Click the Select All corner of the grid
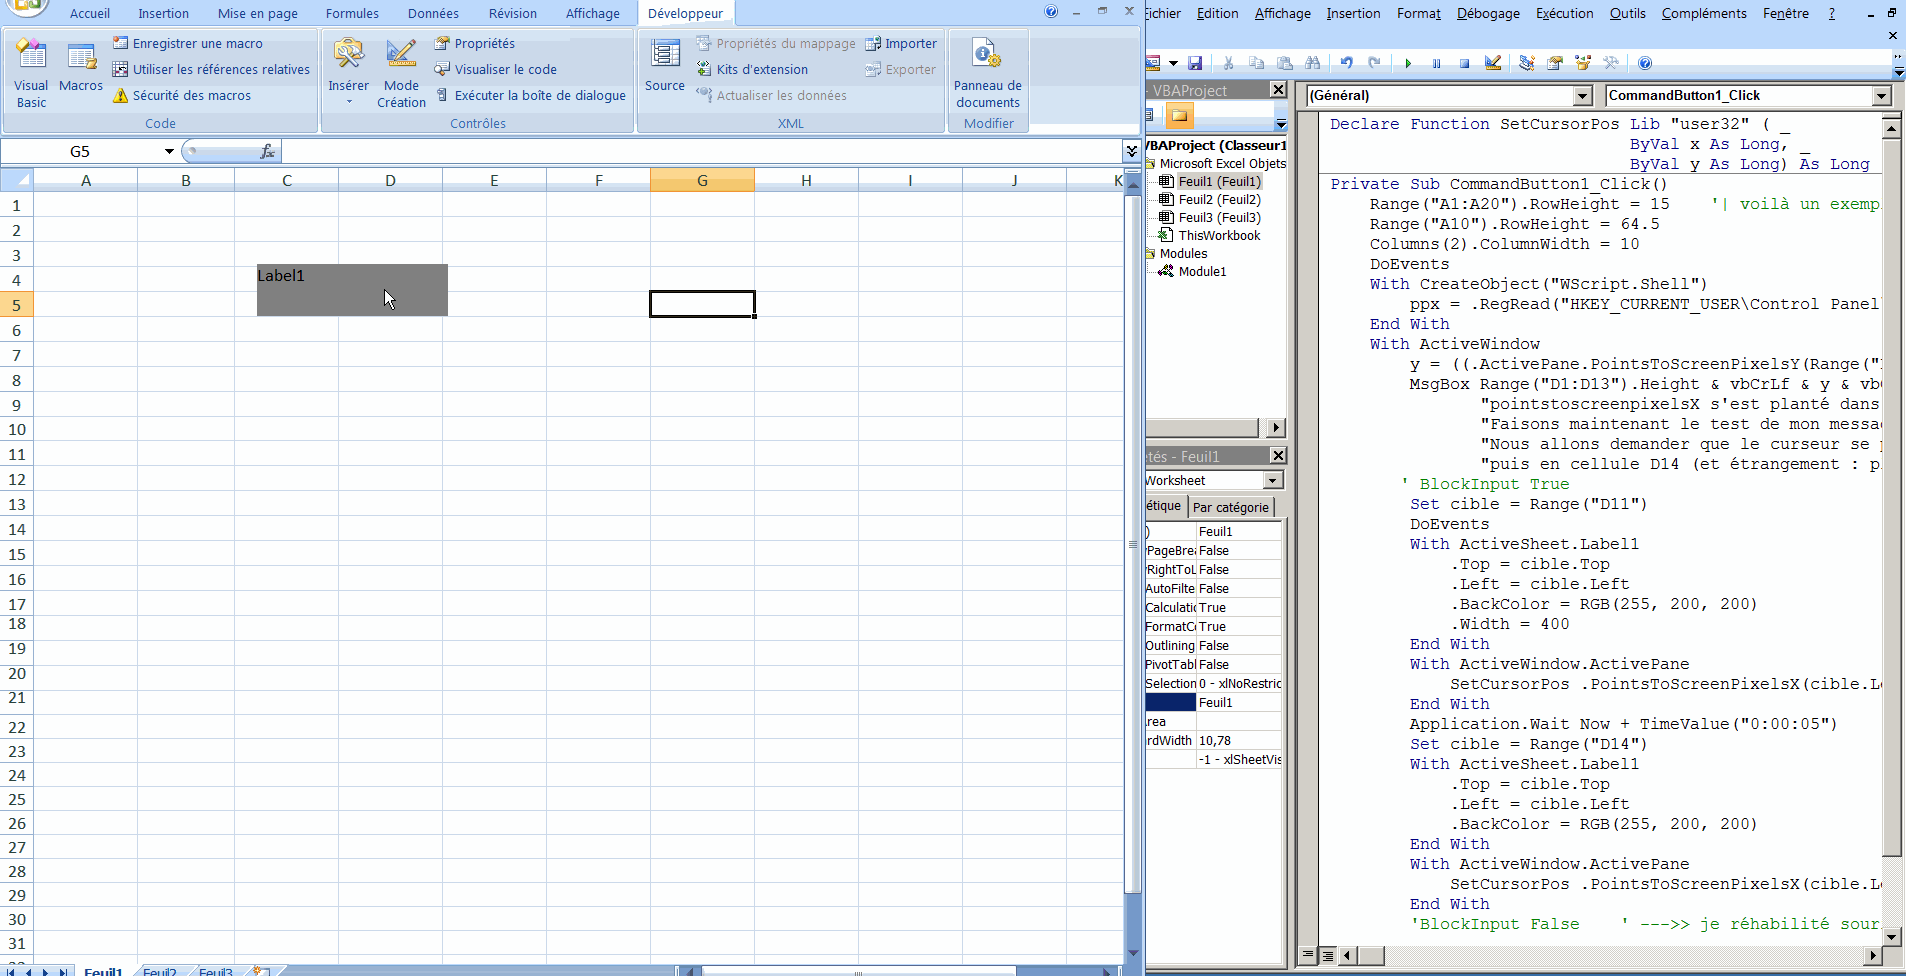The height and width of the screenshot is (976, 1906). point(17,180)
